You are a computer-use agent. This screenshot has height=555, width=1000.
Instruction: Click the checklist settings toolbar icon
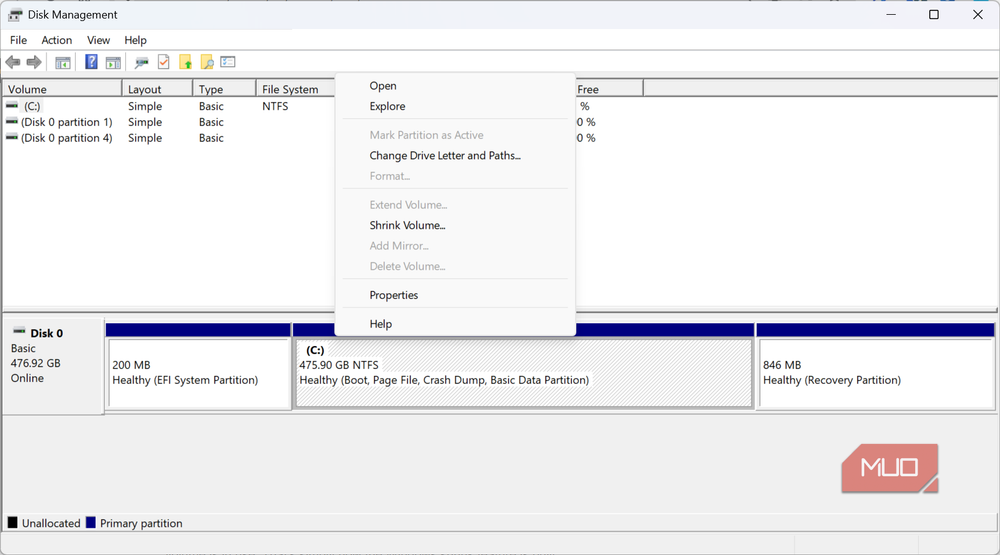tap(228, 62)
